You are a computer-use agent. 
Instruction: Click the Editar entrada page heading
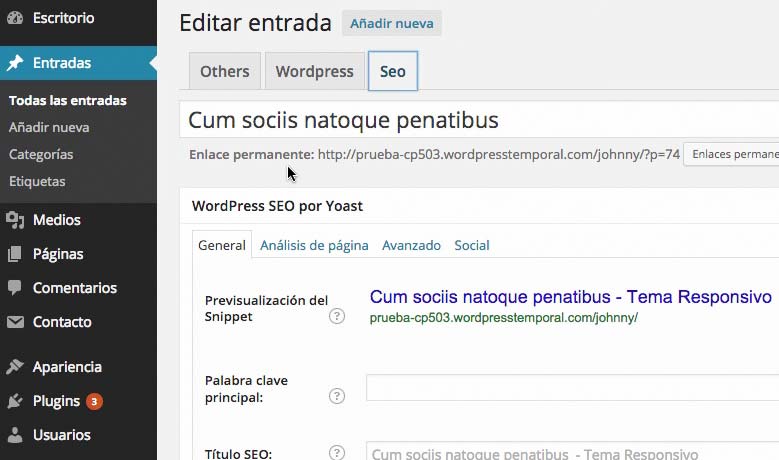pos(255,23)
